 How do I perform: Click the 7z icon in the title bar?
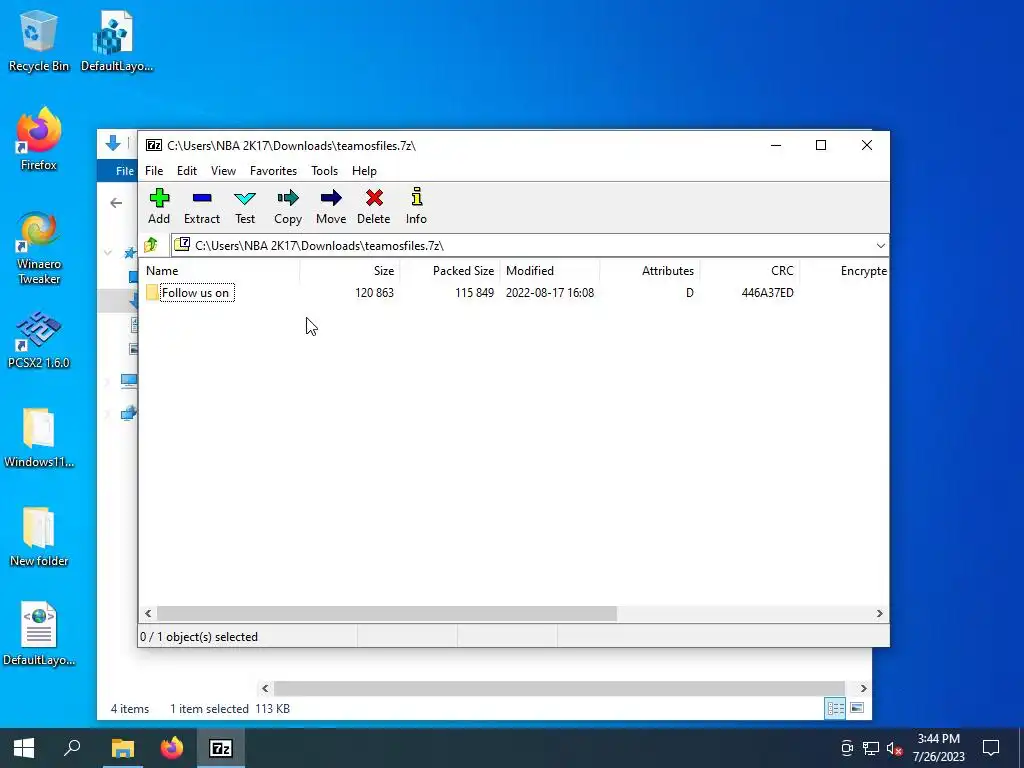153,146
